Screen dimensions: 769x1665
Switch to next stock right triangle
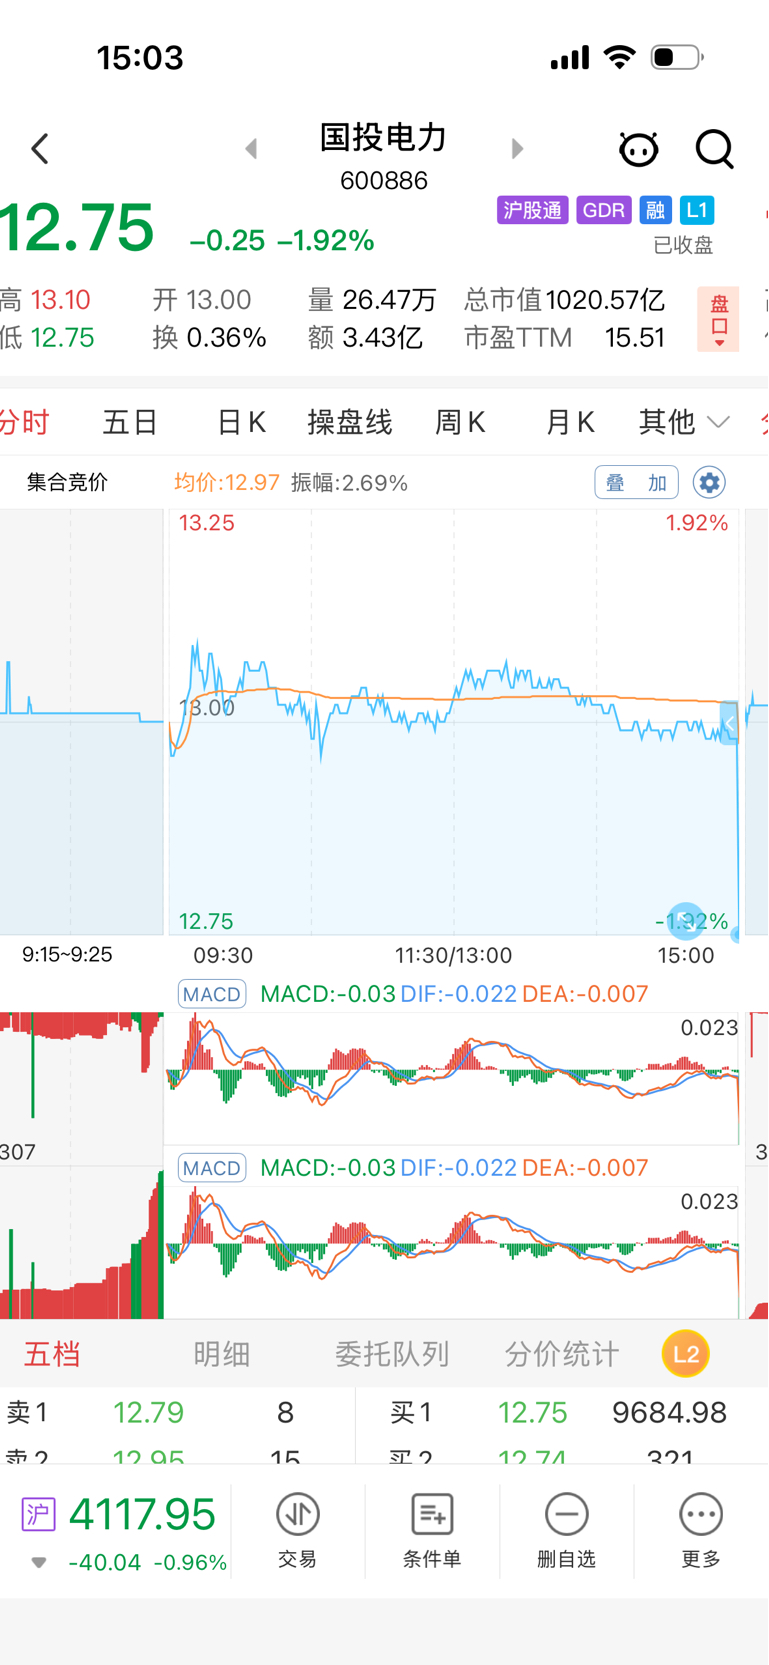pyautogui.click(x=517, y=149)
